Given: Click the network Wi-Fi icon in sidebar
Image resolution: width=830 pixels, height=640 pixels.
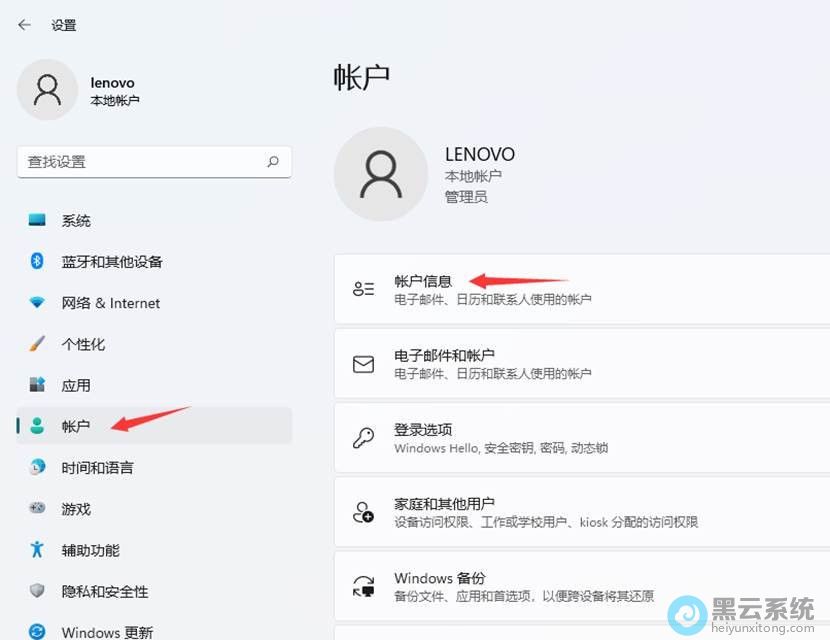Looking at the screenshot, I should tap(37, 303).
